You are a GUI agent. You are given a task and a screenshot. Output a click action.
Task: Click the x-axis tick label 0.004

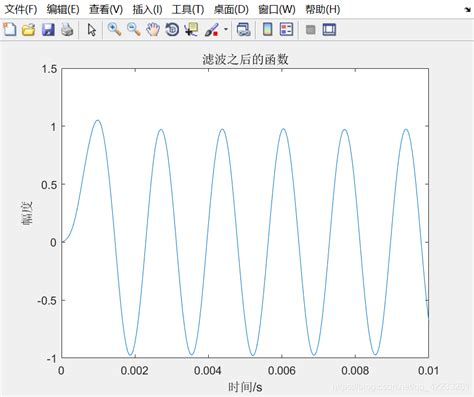[208, 370]
